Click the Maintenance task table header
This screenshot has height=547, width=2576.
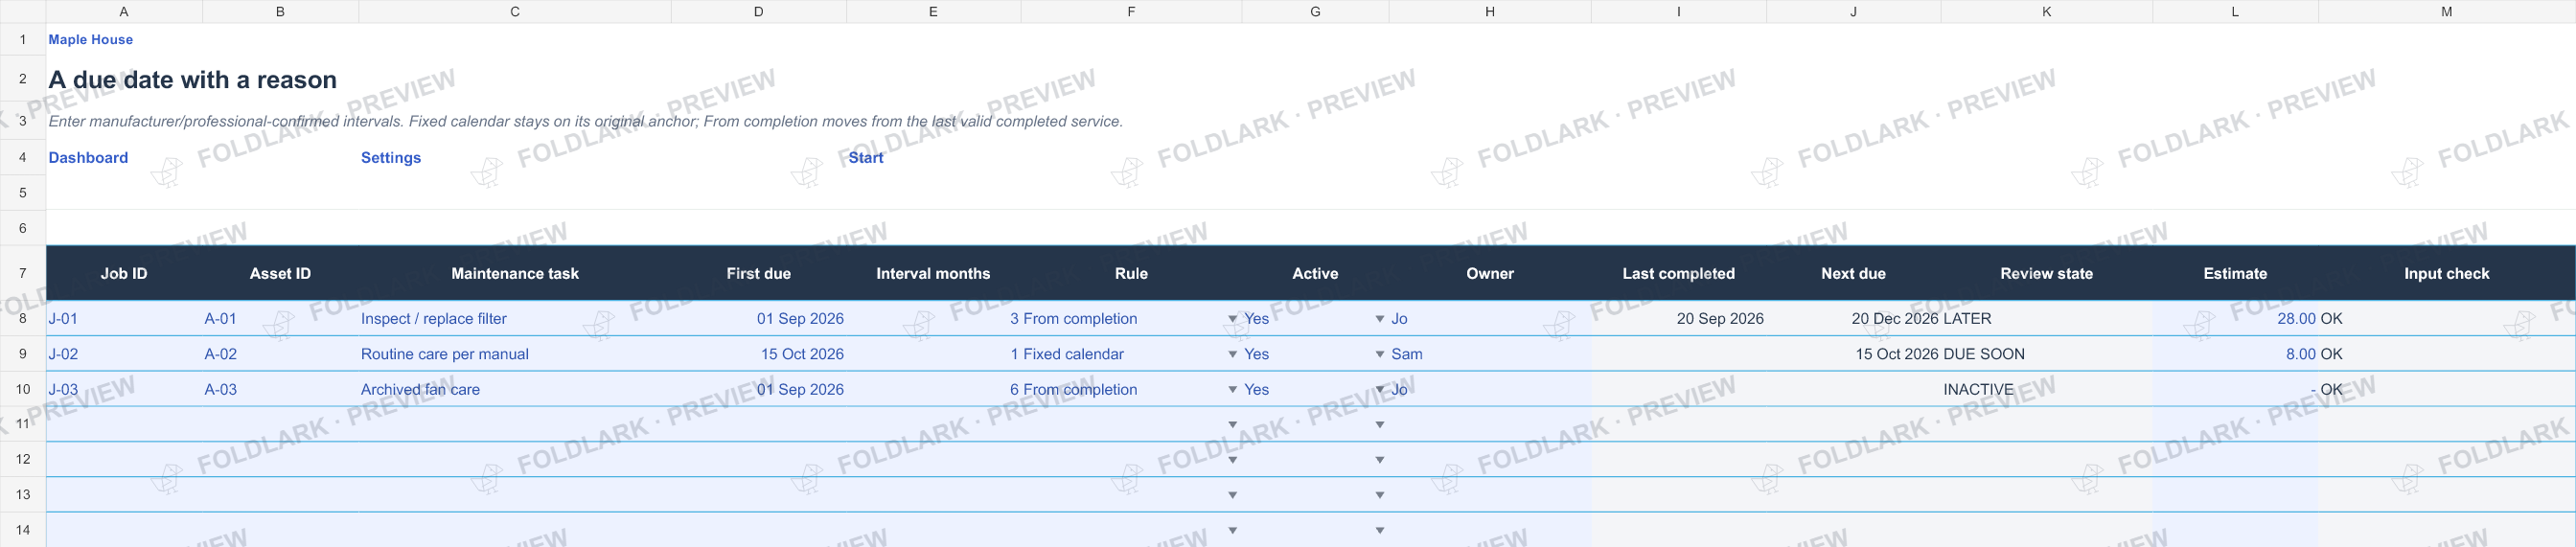[x=515, y=273]
